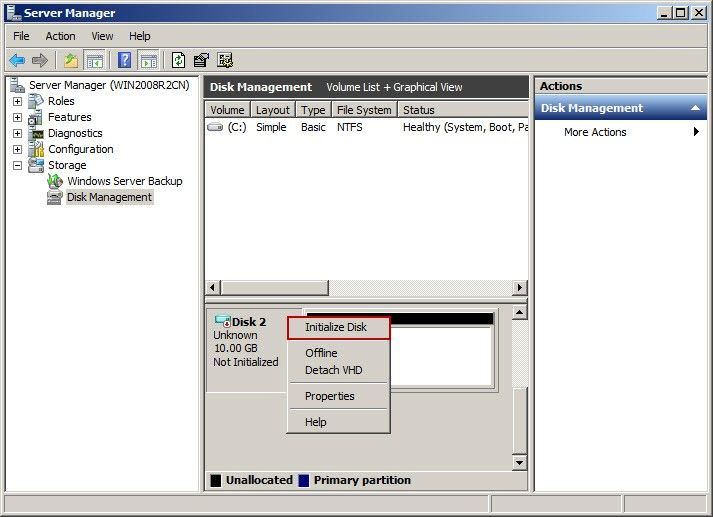
Task: Expand the Features tree node
Action: pyautogui.click(x=17, y=117)
